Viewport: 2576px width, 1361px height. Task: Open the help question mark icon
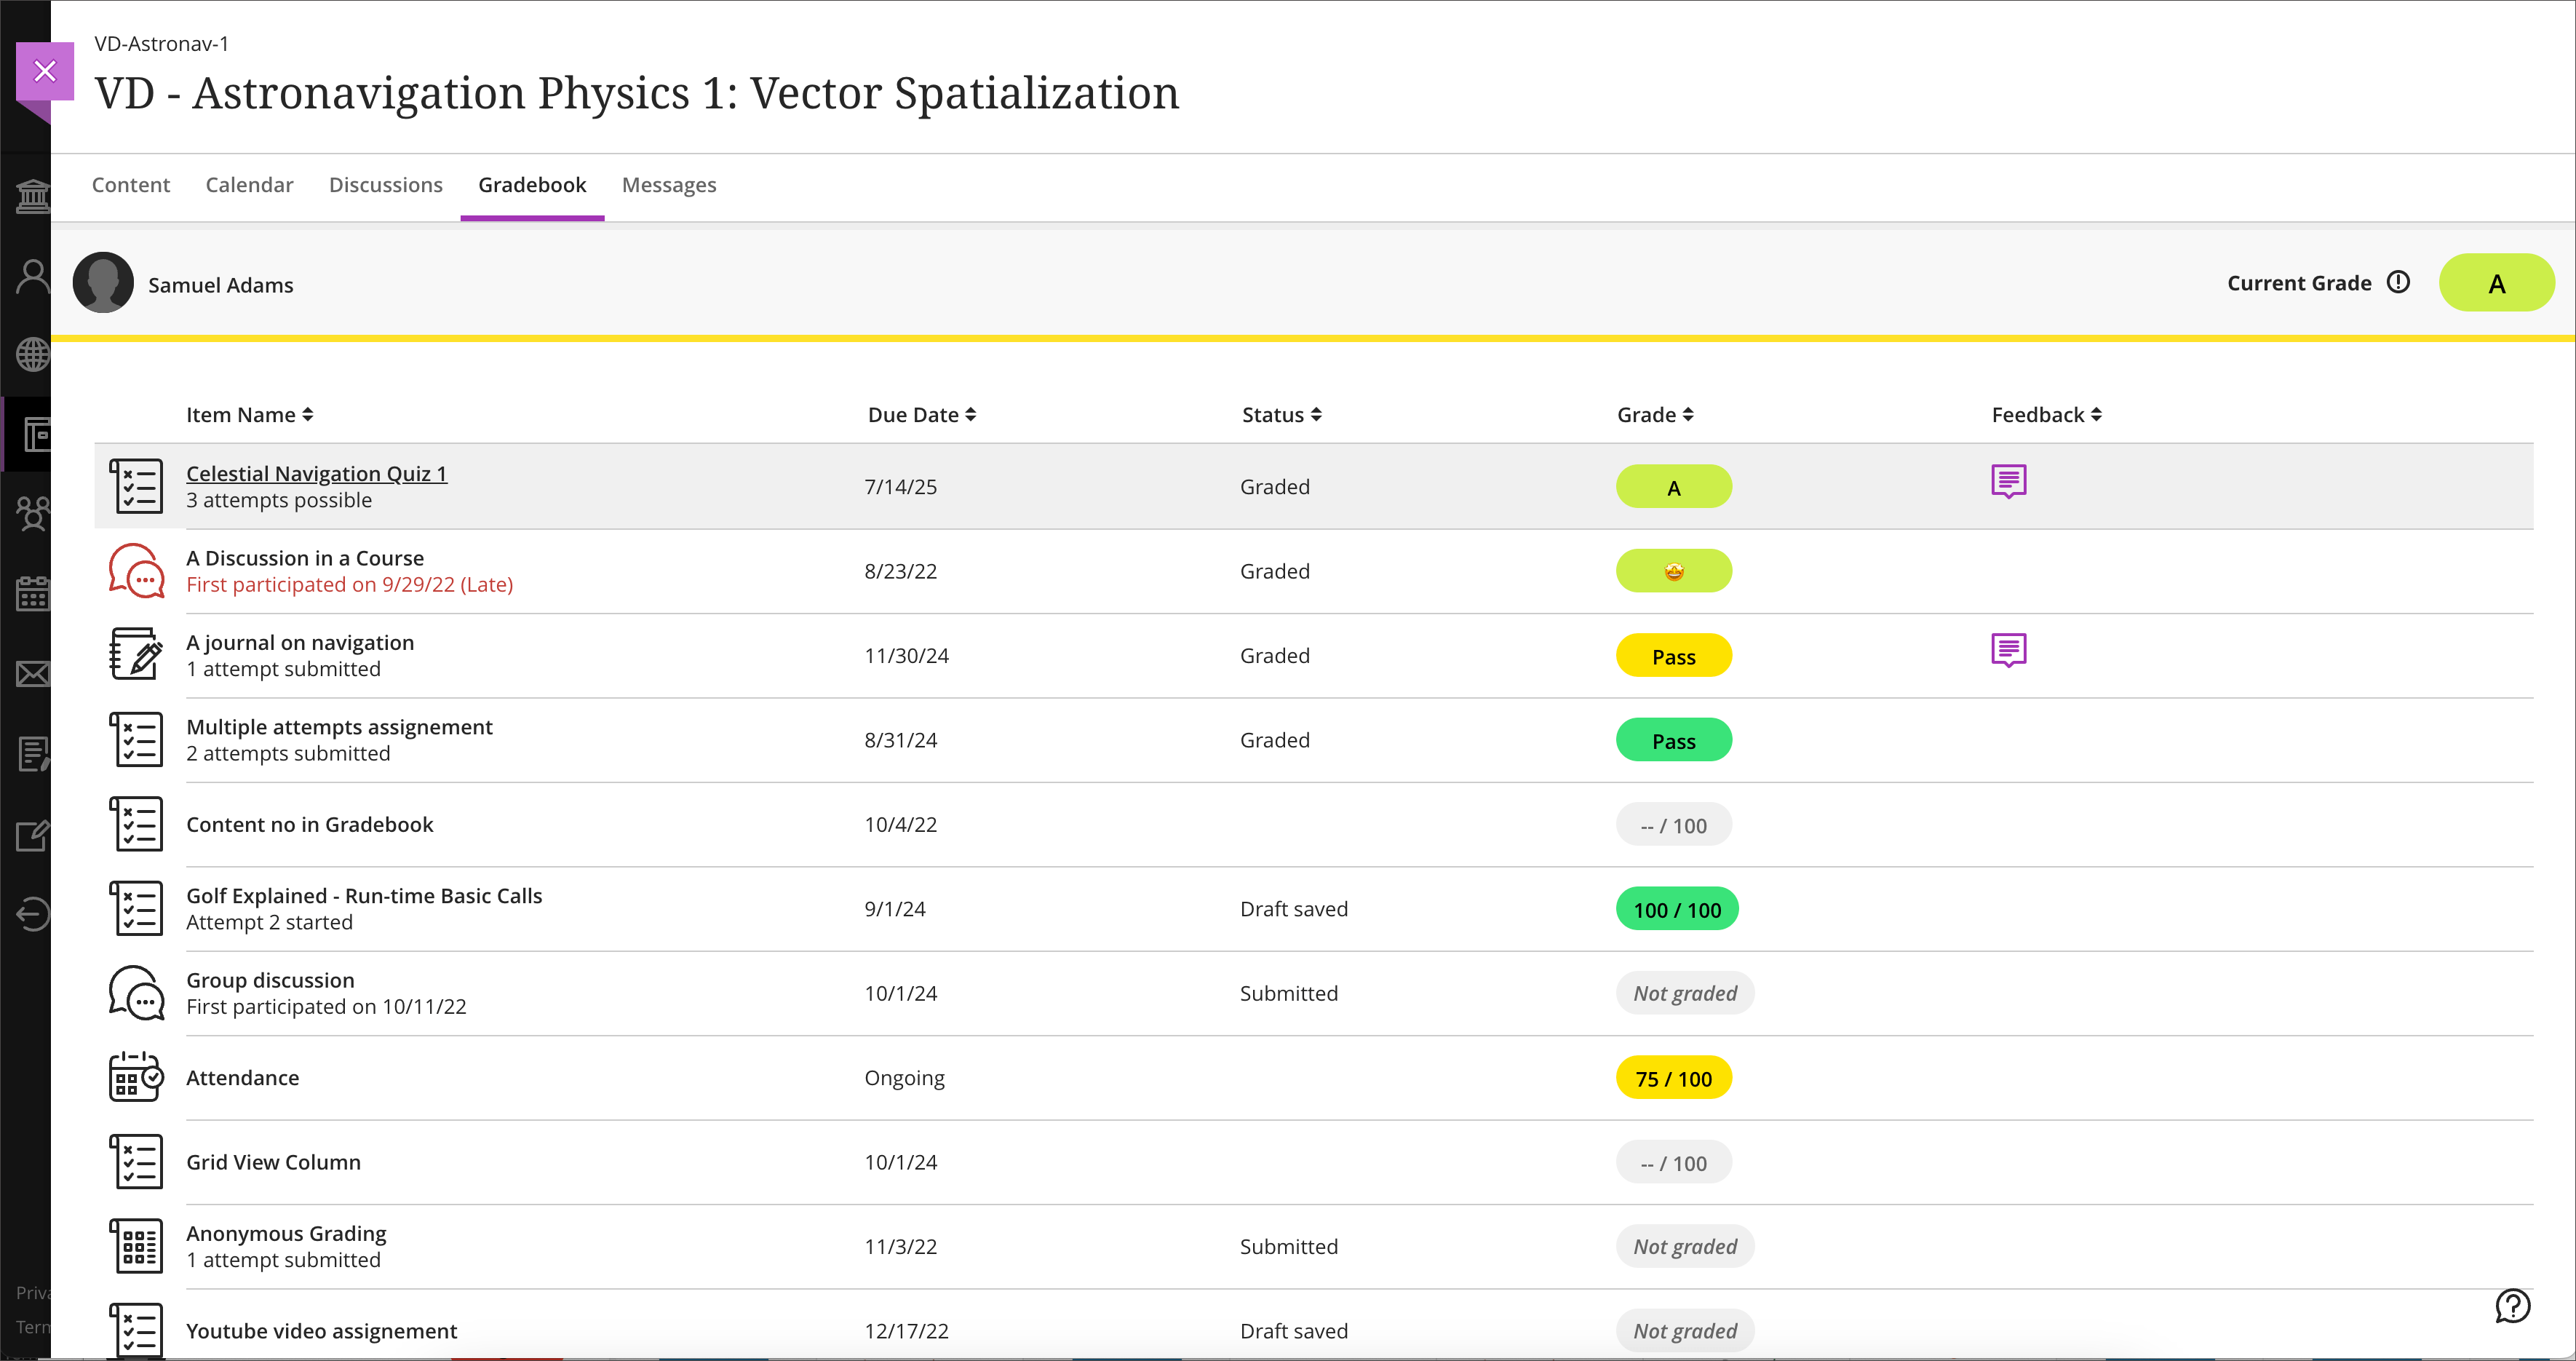(2513, 1305)
